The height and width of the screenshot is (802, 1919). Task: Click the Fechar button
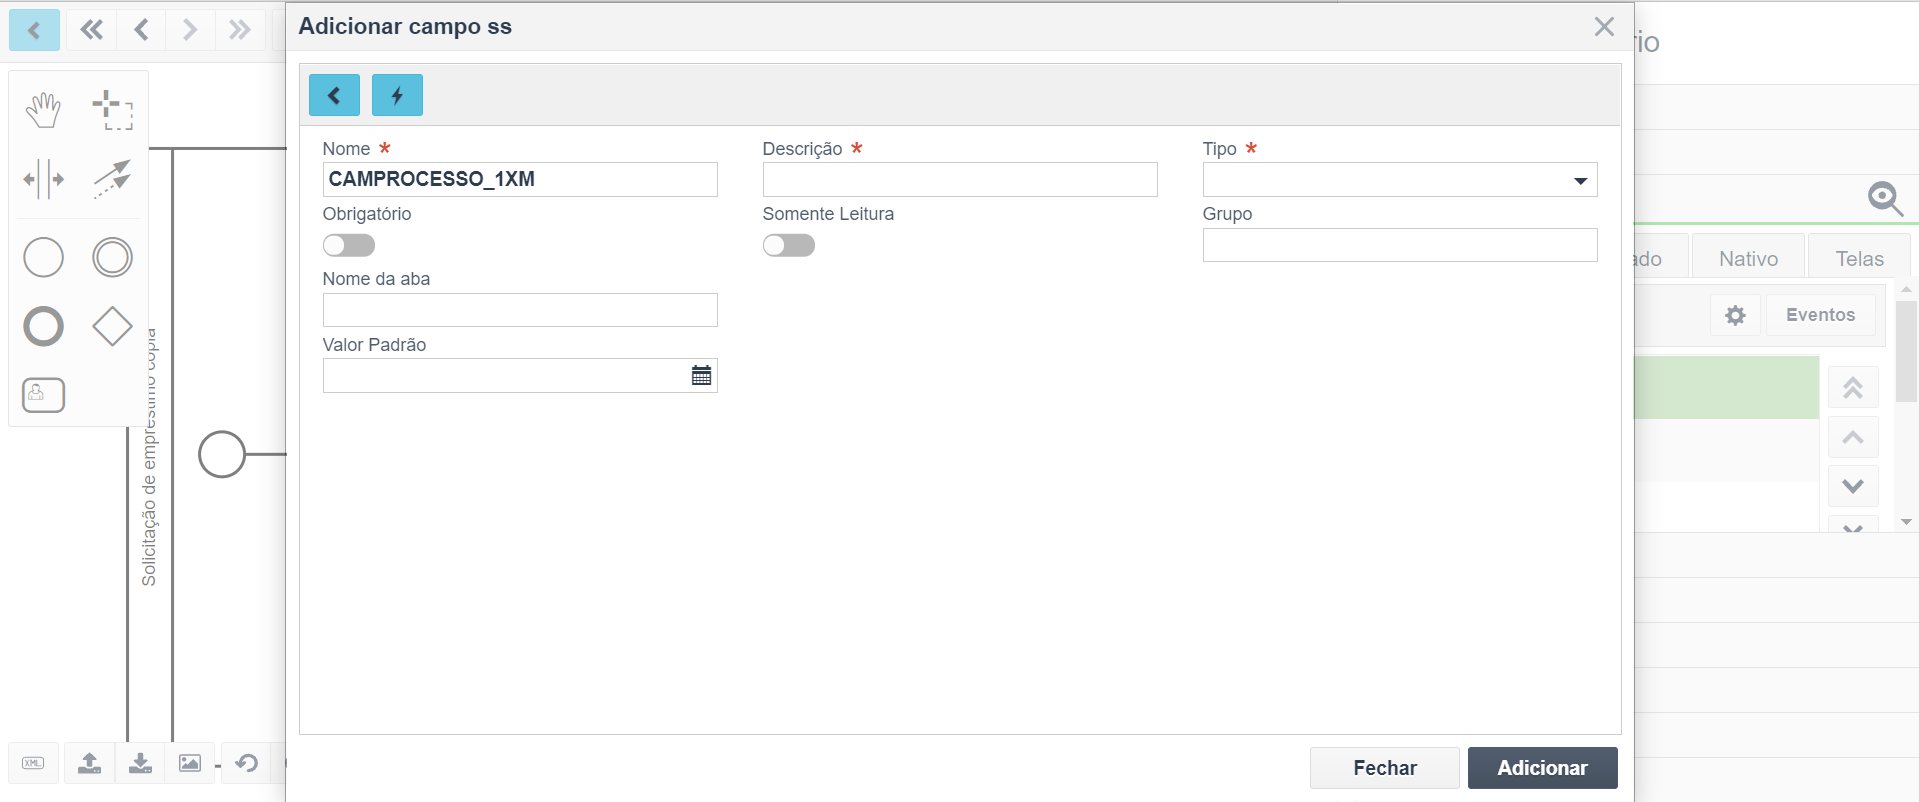(x=1384, y=768)
